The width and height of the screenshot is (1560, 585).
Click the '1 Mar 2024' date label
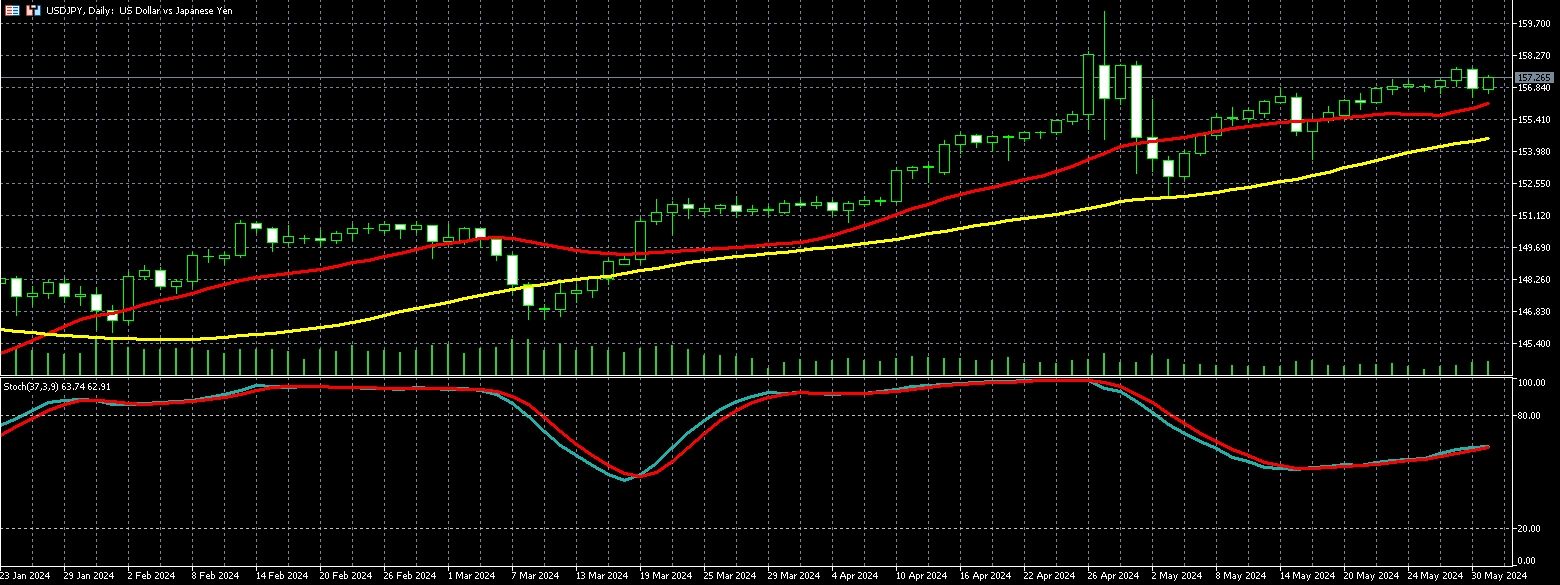[472, 576]
